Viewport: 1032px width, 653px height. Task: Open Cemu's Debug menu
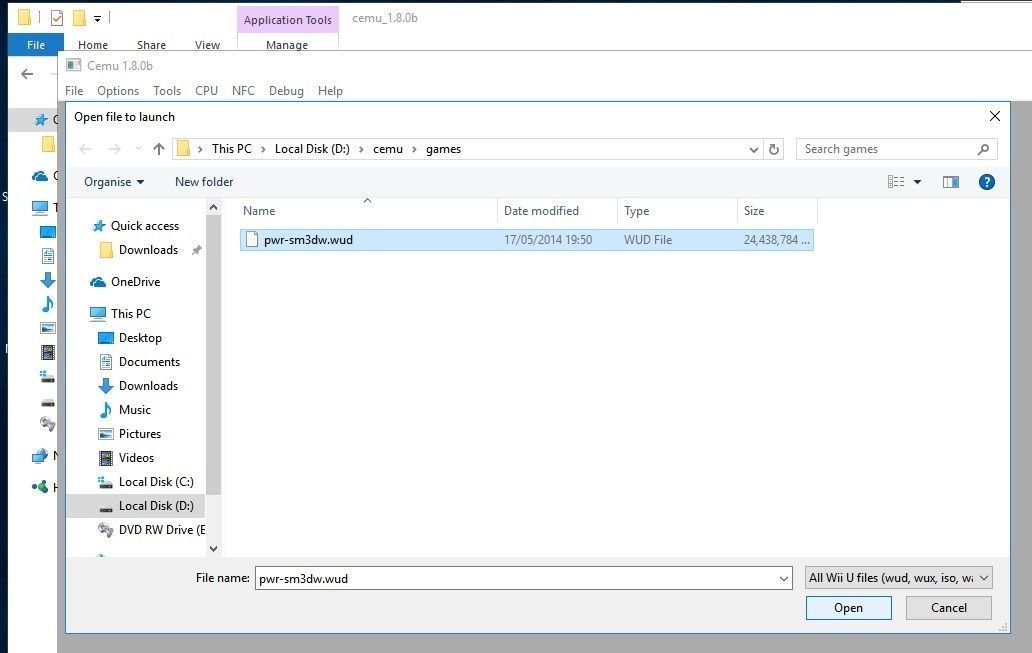[286, 91]
